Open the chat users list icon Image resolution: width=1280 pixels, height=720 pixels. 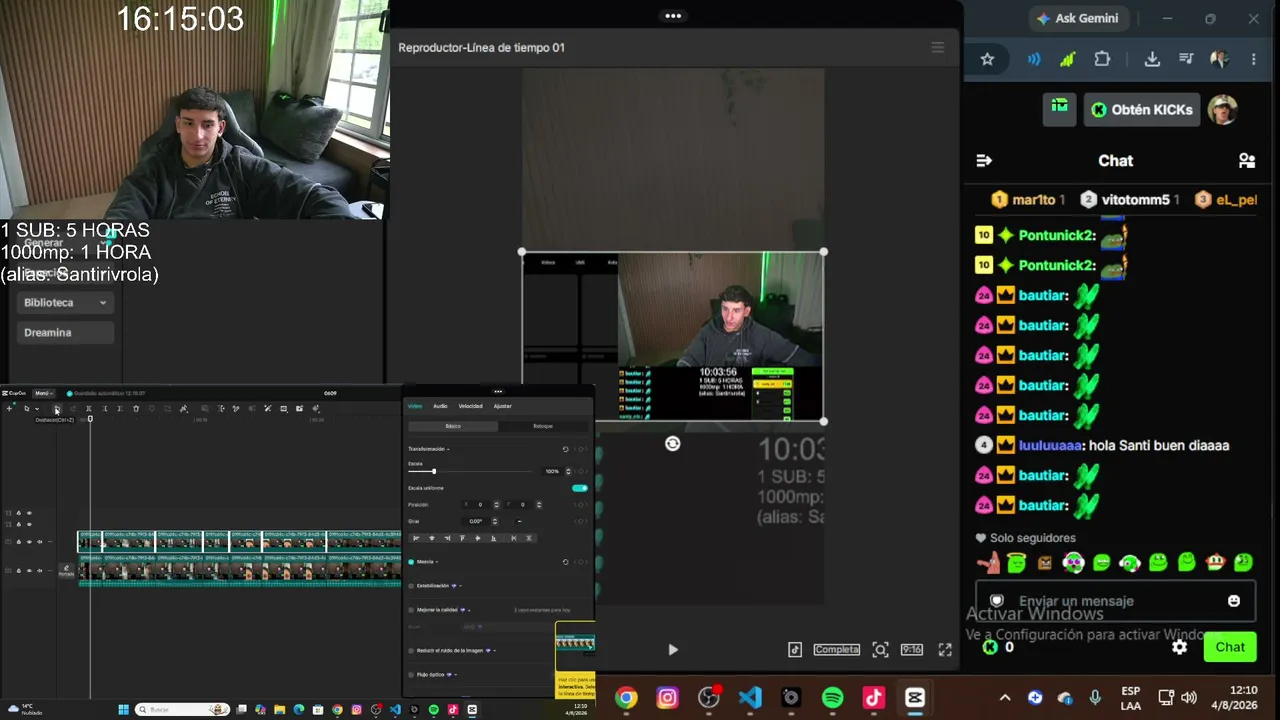1247,160
